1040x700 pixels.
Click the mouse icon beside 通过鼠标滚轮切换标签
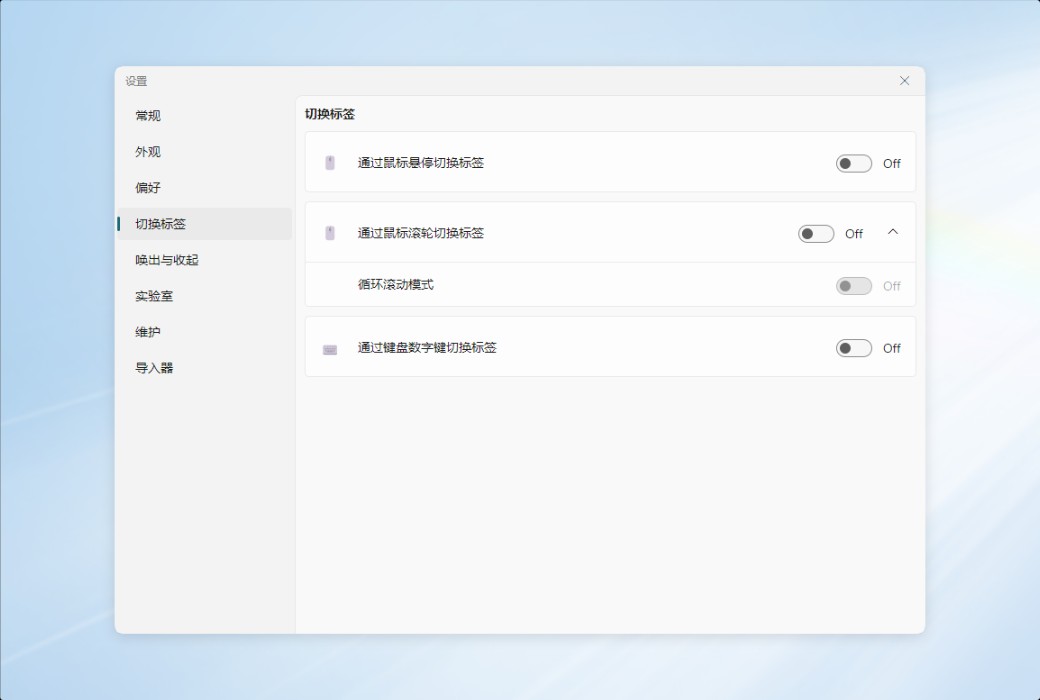click(x=330, y=233)
